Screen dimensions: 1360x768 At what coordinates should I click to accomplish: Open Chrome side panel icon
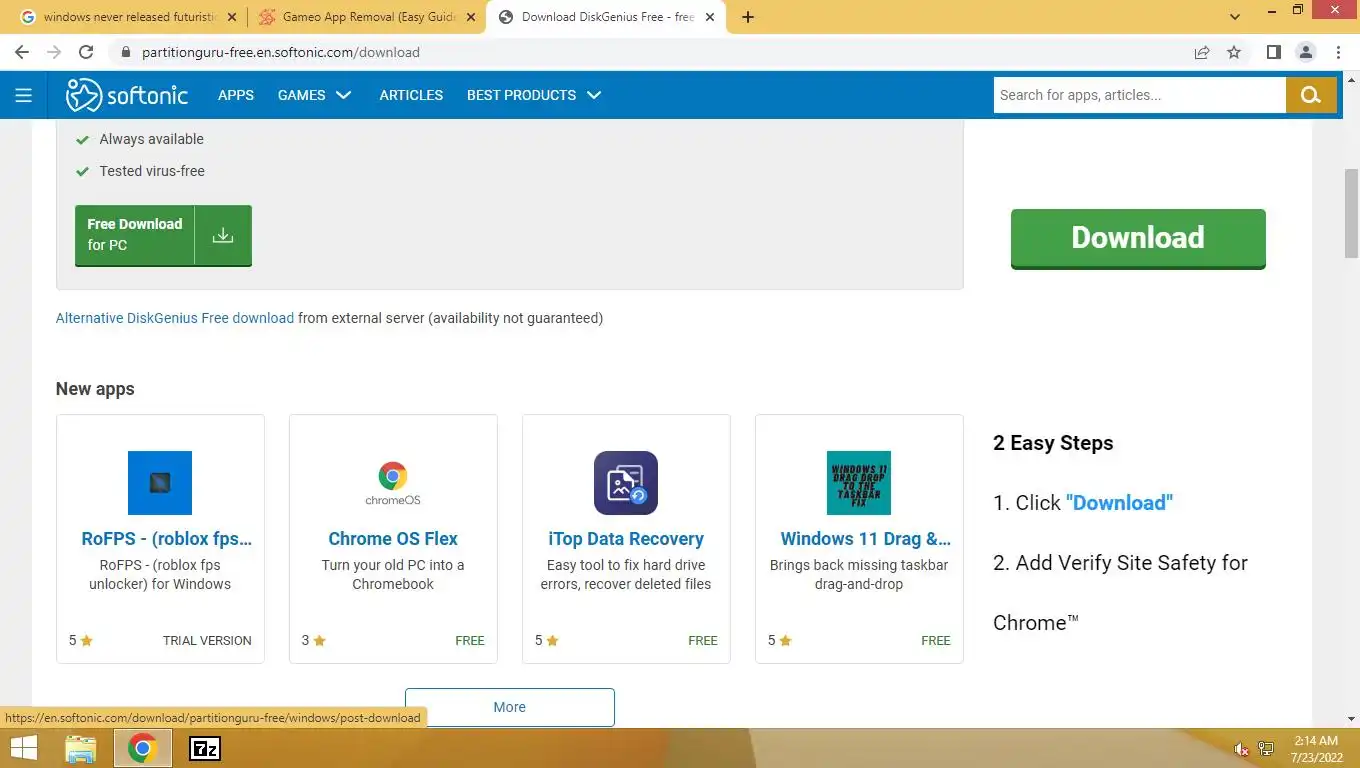1273,52
